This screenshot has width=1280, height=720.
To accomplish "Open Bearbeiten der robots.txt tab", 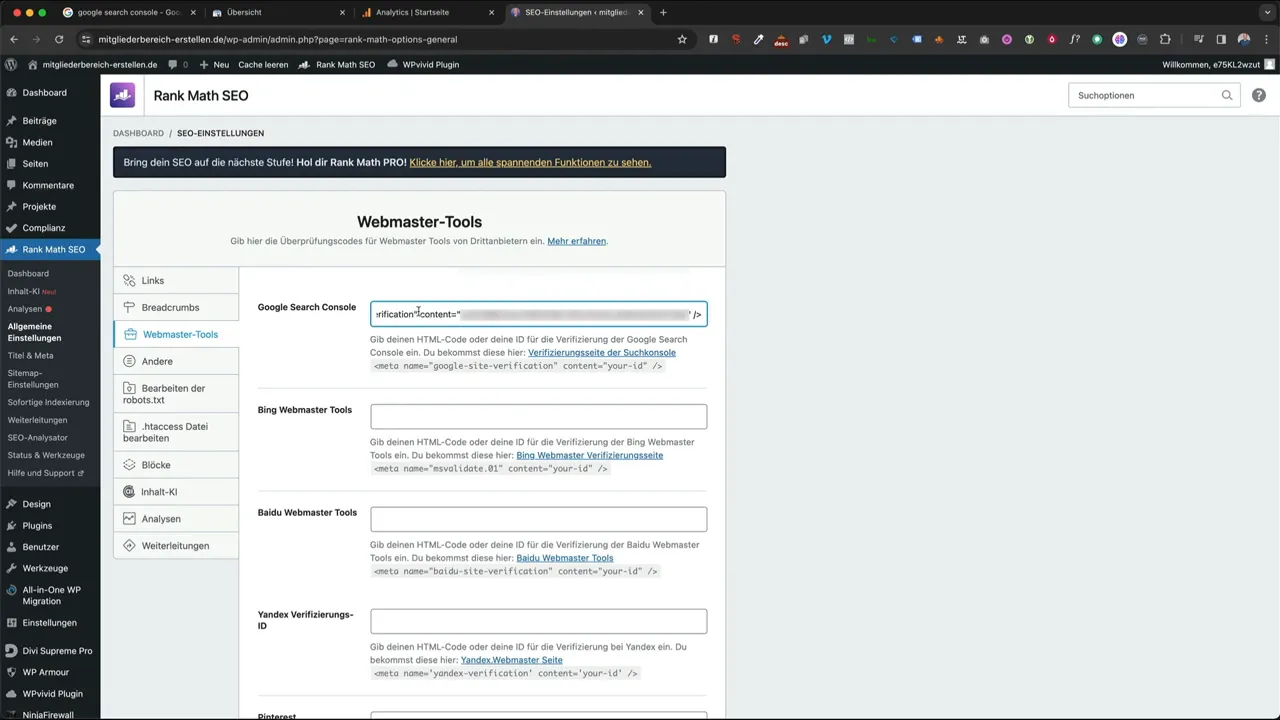I will click(173, 394).
